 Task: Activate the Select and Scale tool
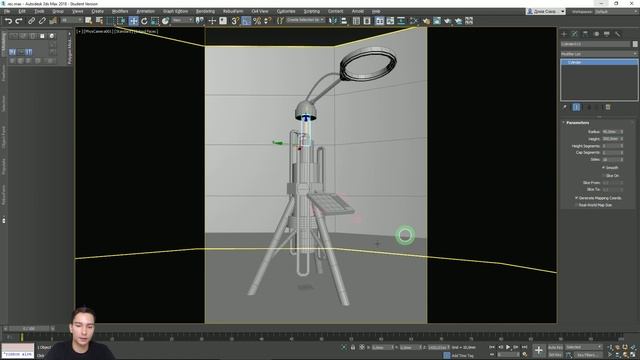[x=155, y=20]
